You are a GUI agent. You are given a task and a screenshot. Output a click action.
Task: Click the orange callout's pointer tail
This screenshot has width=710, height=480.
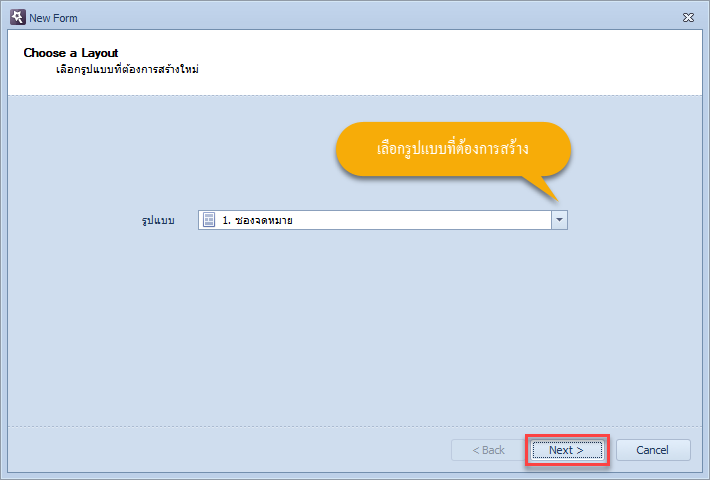point(541,188)
